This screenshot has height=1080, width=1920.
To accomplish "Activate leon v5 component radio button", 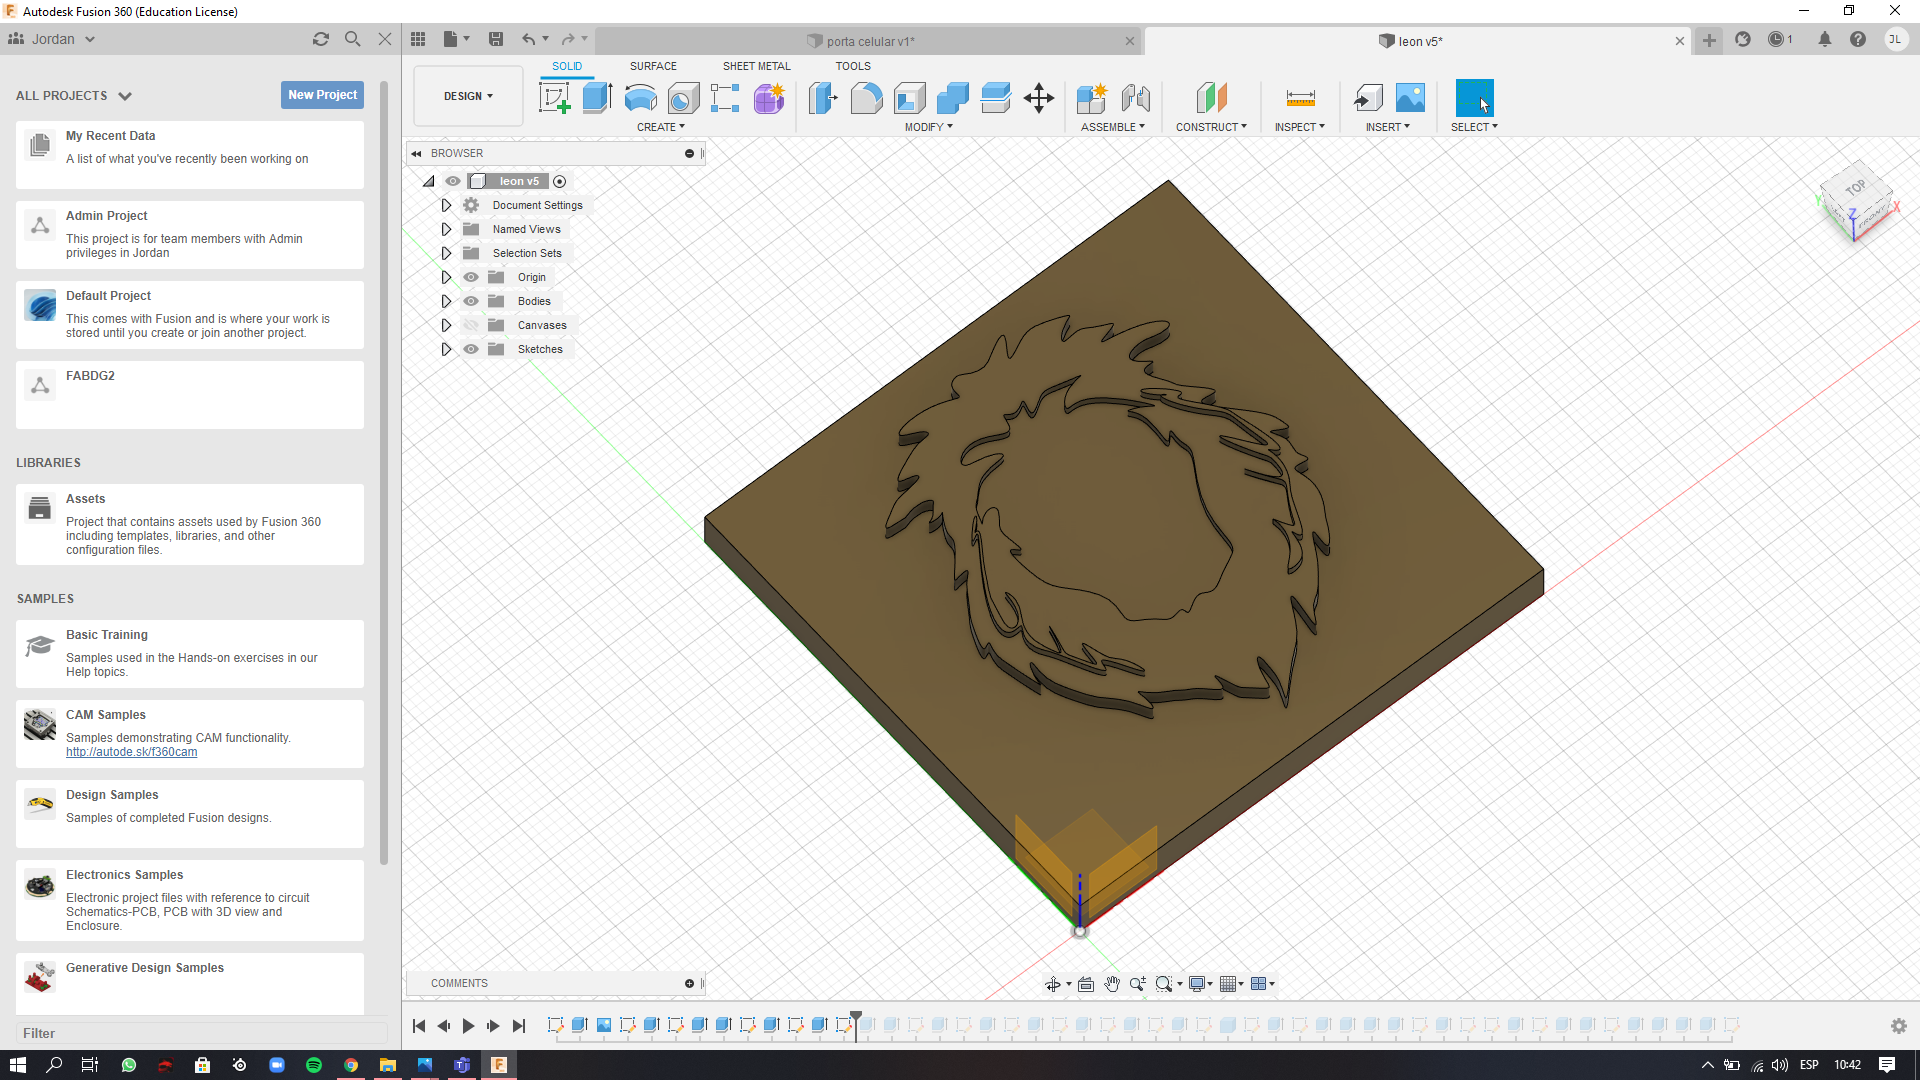I will tap(560, 181).
